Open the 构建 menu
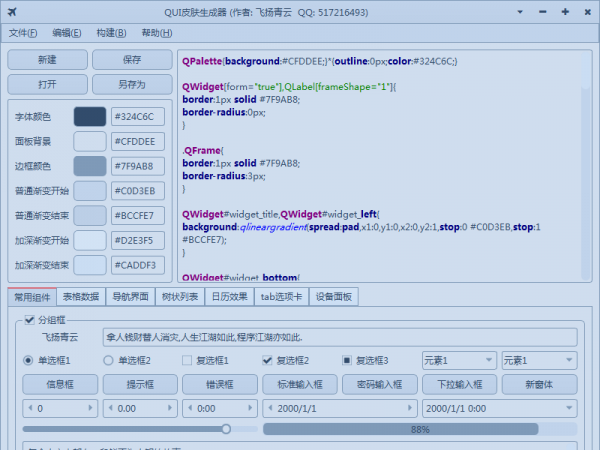This screenshot has width=600, height=450. tap(111, 33)
